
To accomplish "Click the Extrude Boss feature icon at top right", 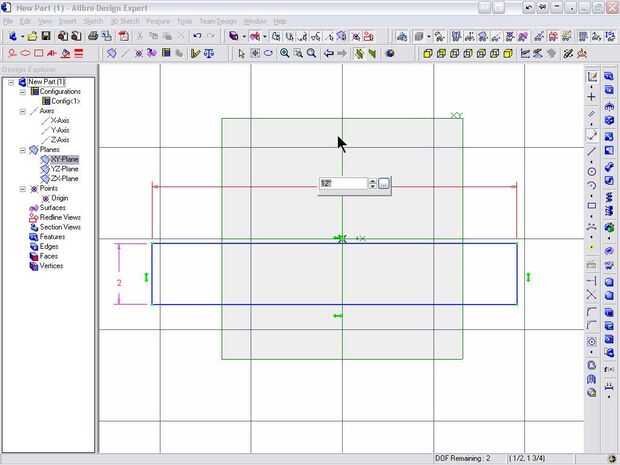I will point(609,77).
